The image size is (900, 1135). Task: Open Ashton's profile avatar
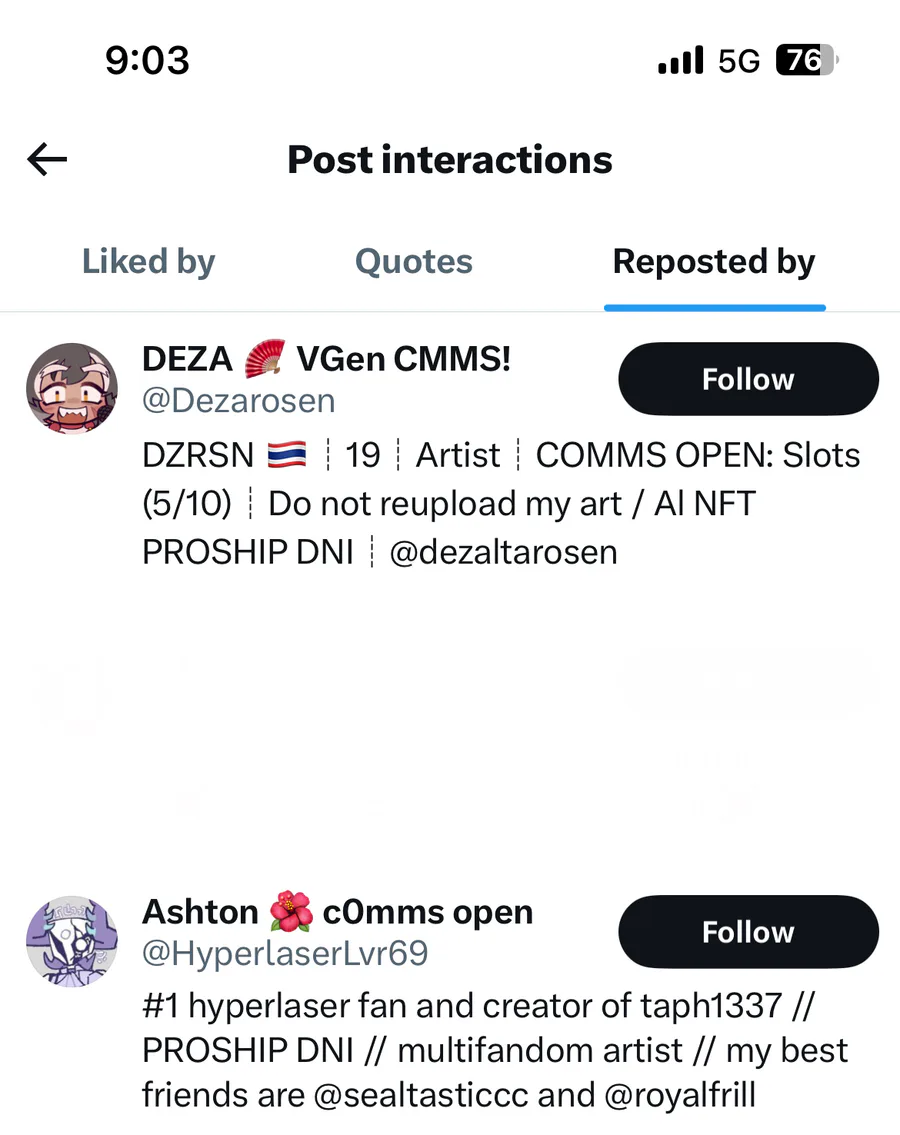pyautogui.click(x=72, y=942)
